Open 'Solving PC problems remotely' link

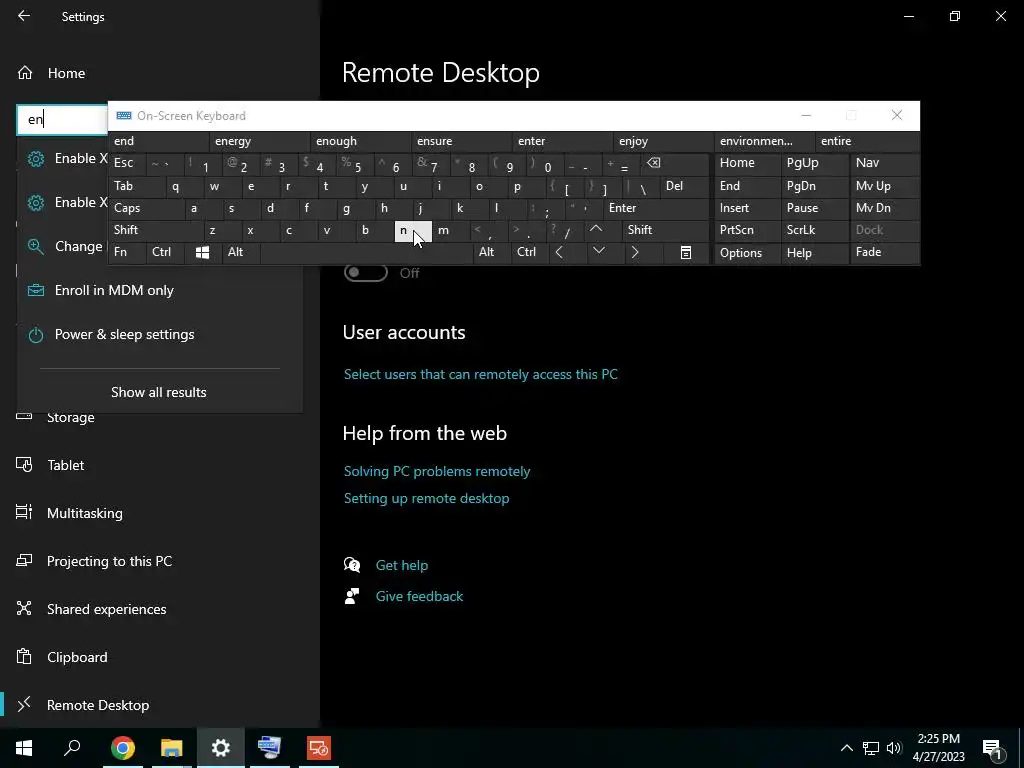coord(437,472)
